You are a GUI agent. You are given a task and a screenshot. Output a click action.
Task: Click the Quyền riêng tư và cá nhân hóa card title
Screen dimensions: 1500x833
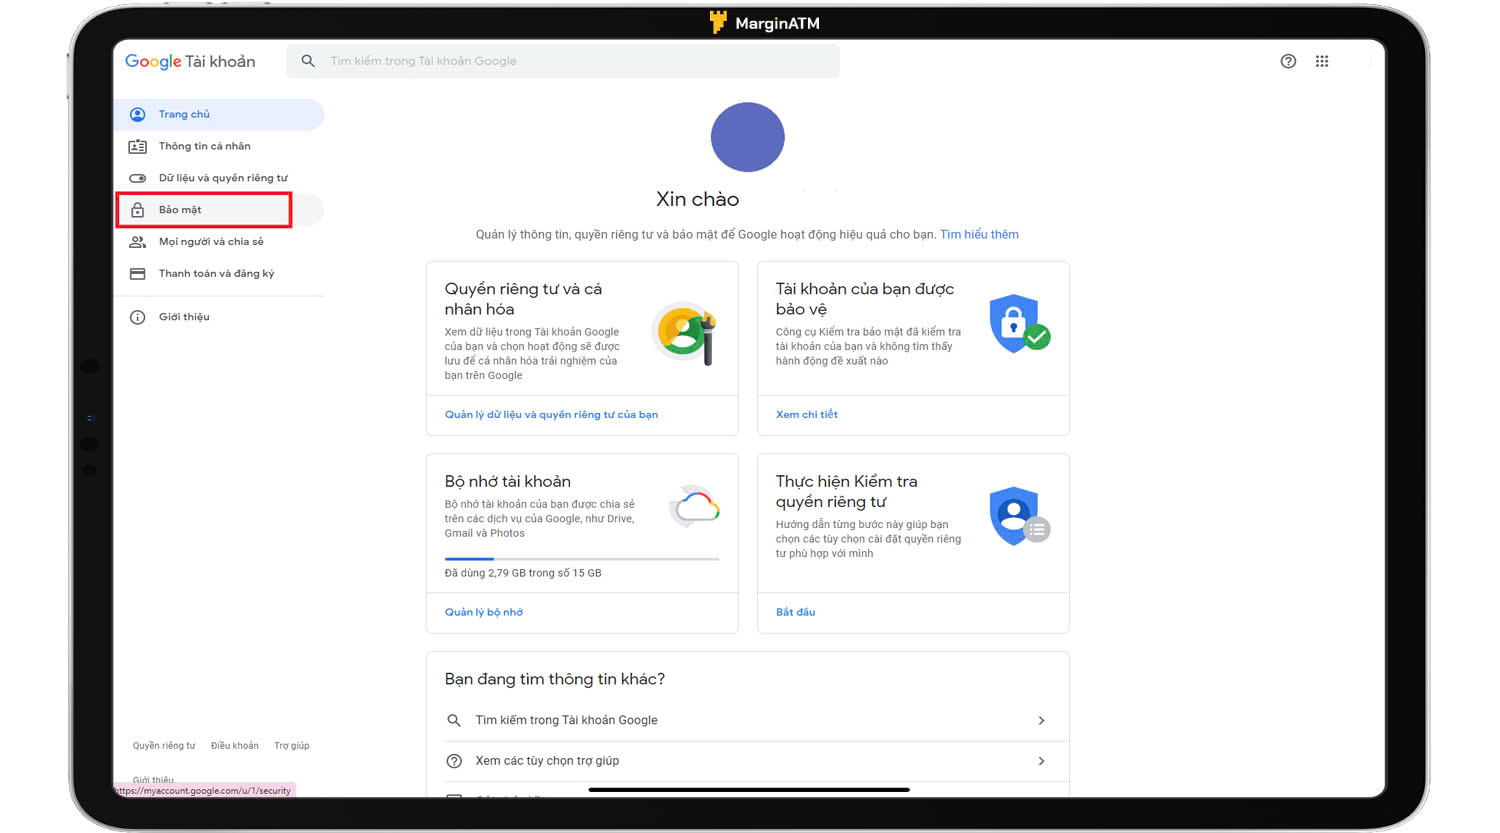[523, 299]
